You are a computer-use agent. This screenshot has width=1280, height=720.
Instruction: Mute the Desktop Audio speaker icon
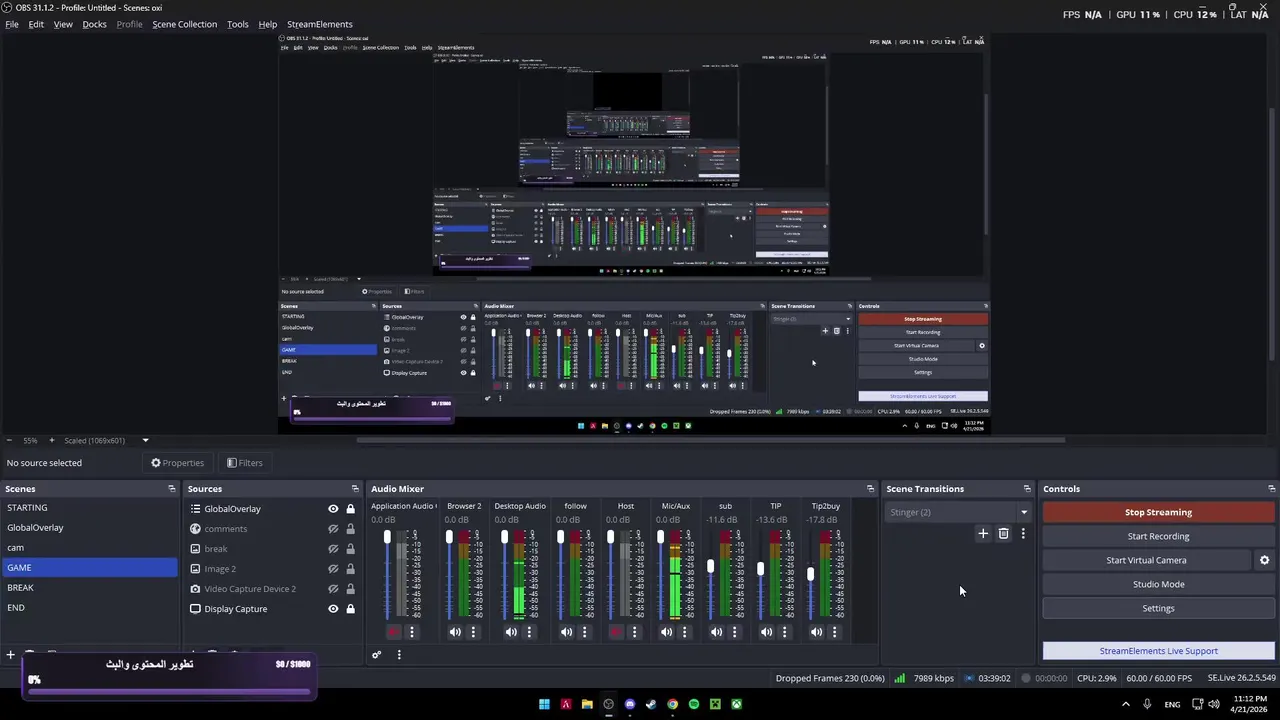pyautogui.click(x=511, y=632)
